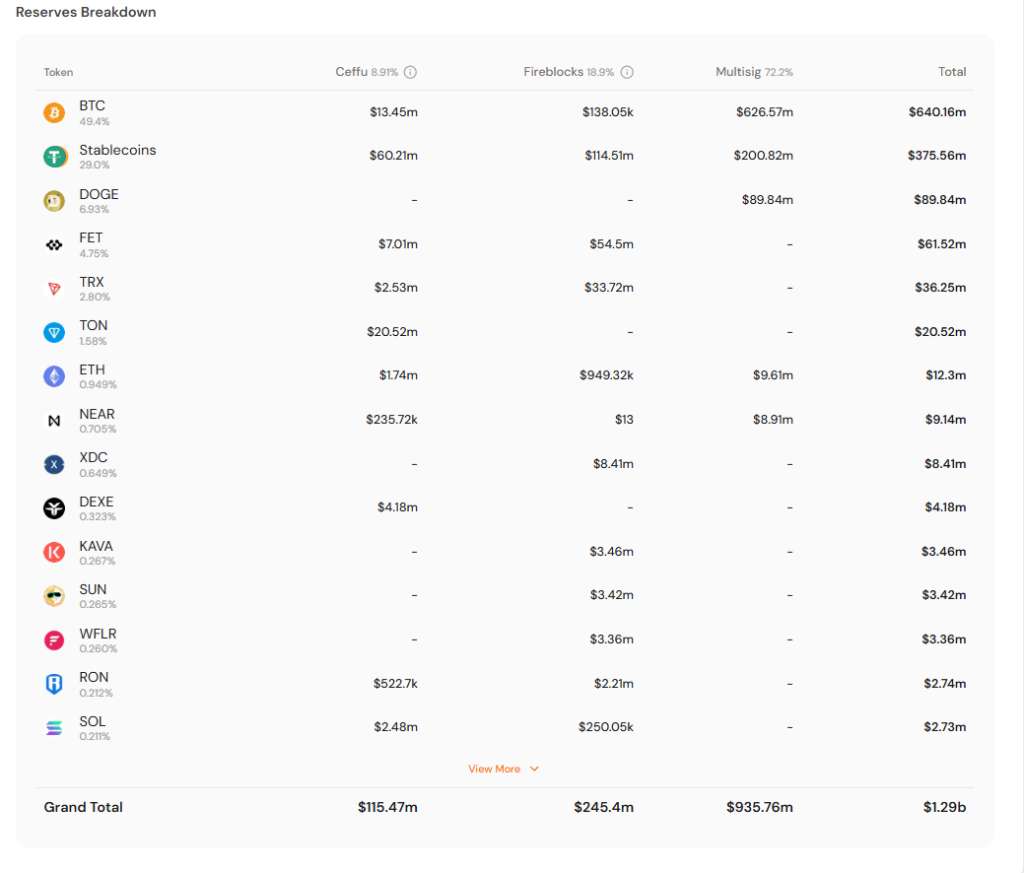
Task: Select the RON Ronin icon
Action: (54, 684)
